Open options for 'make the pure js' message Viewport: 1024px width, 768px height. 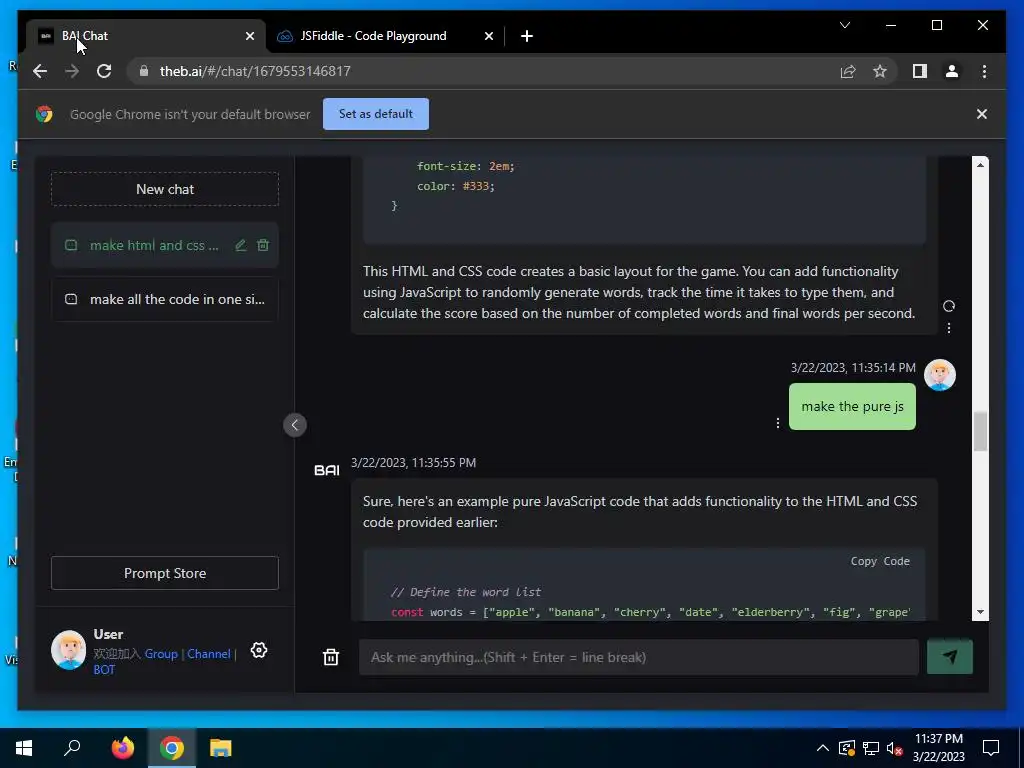tap(777, 423)
